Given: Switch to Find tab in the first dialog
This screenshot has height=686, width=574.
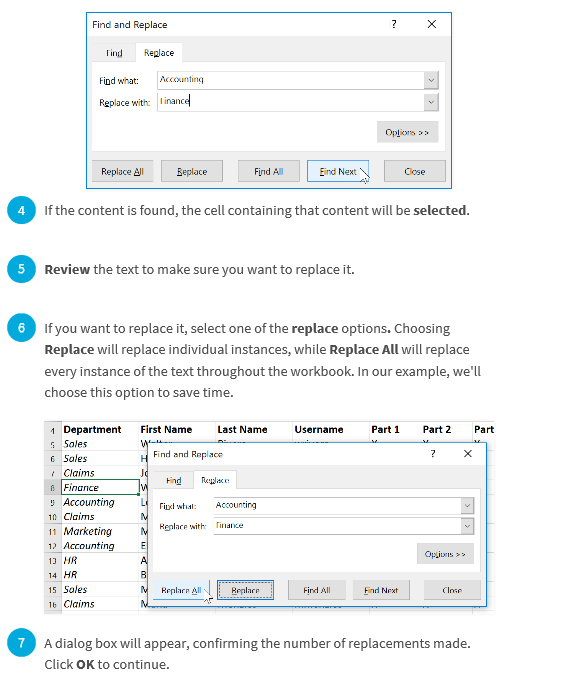Looking at the screenshot, I should 114,52.
